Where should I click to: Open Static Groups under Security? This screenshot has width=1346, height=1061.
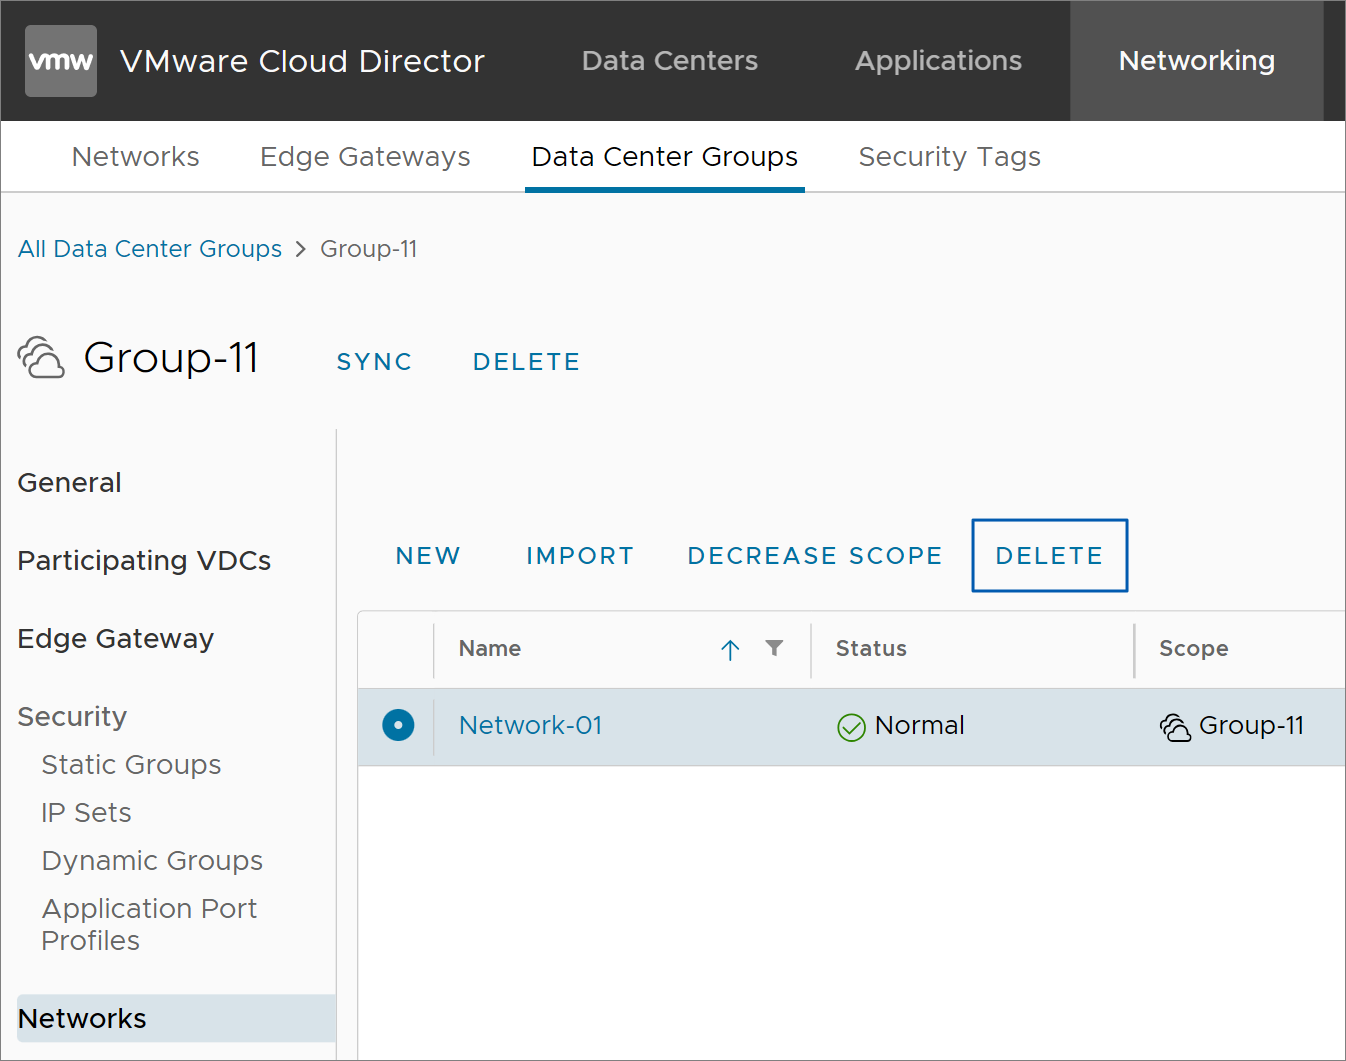[x=132, y=765]
